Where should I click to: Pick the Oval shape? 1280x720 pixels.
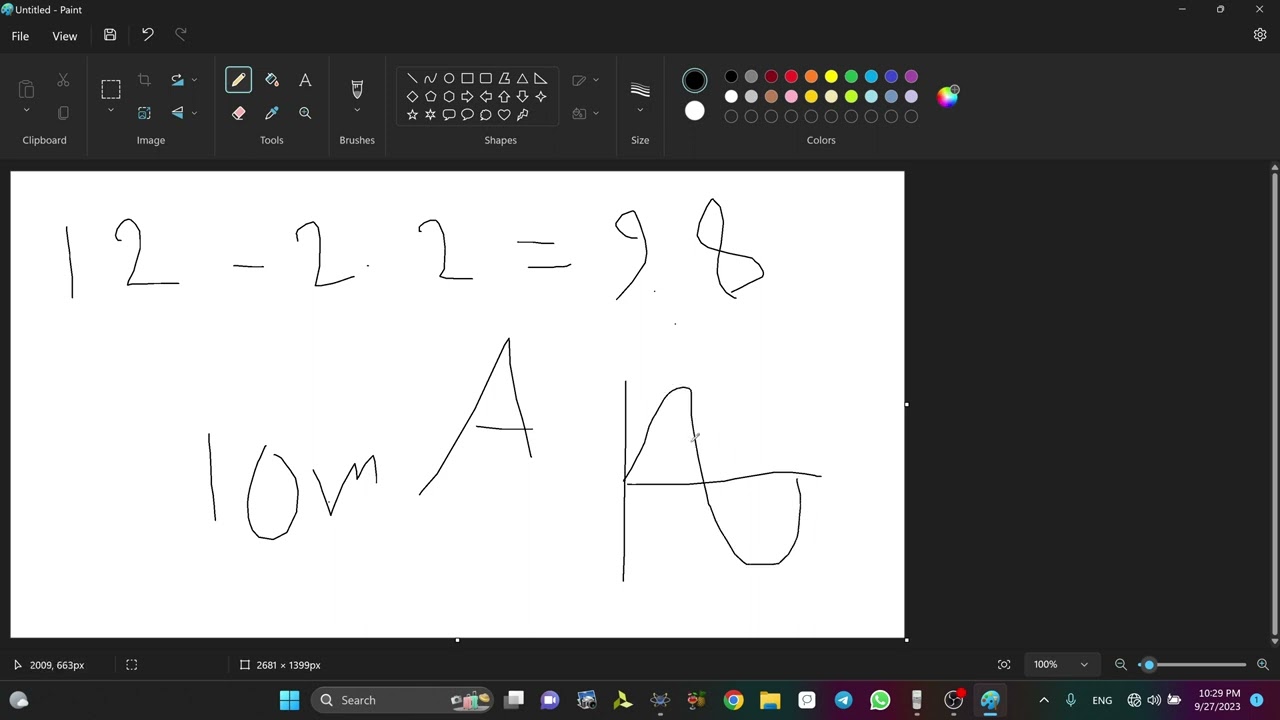[449, 78]
